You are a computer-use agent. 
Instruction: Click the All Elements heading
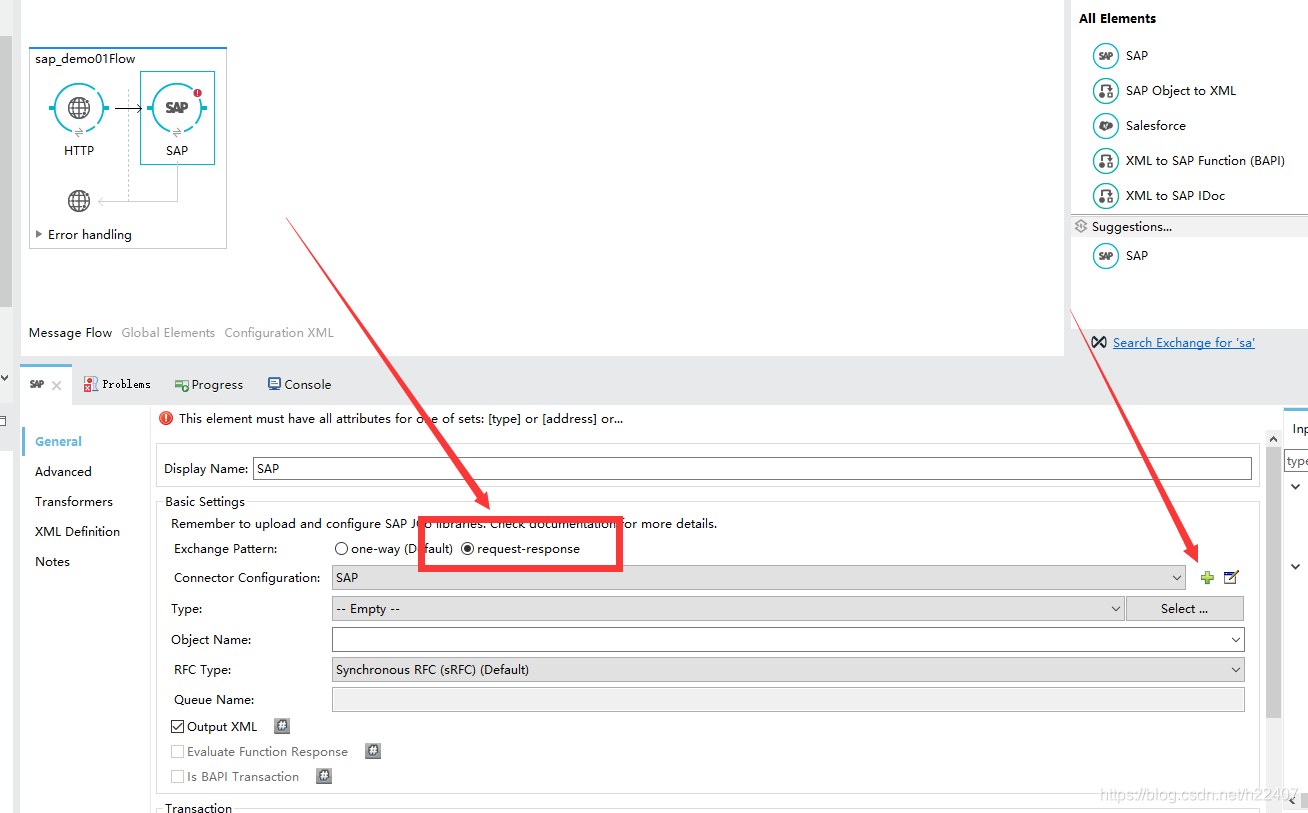point(1117,19)
